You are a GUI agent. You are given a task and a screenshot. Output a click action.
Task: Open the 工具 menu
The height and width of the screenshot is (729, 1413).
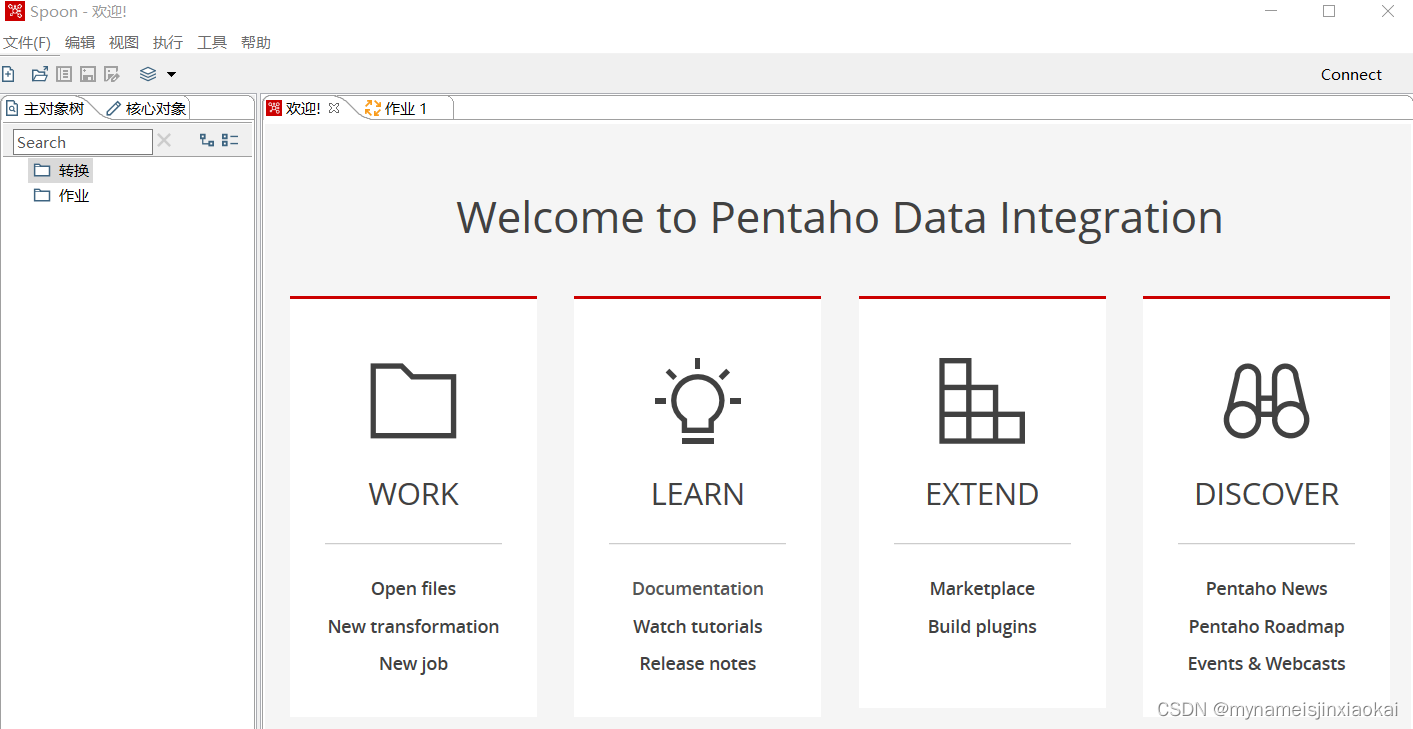click(212, 43)
